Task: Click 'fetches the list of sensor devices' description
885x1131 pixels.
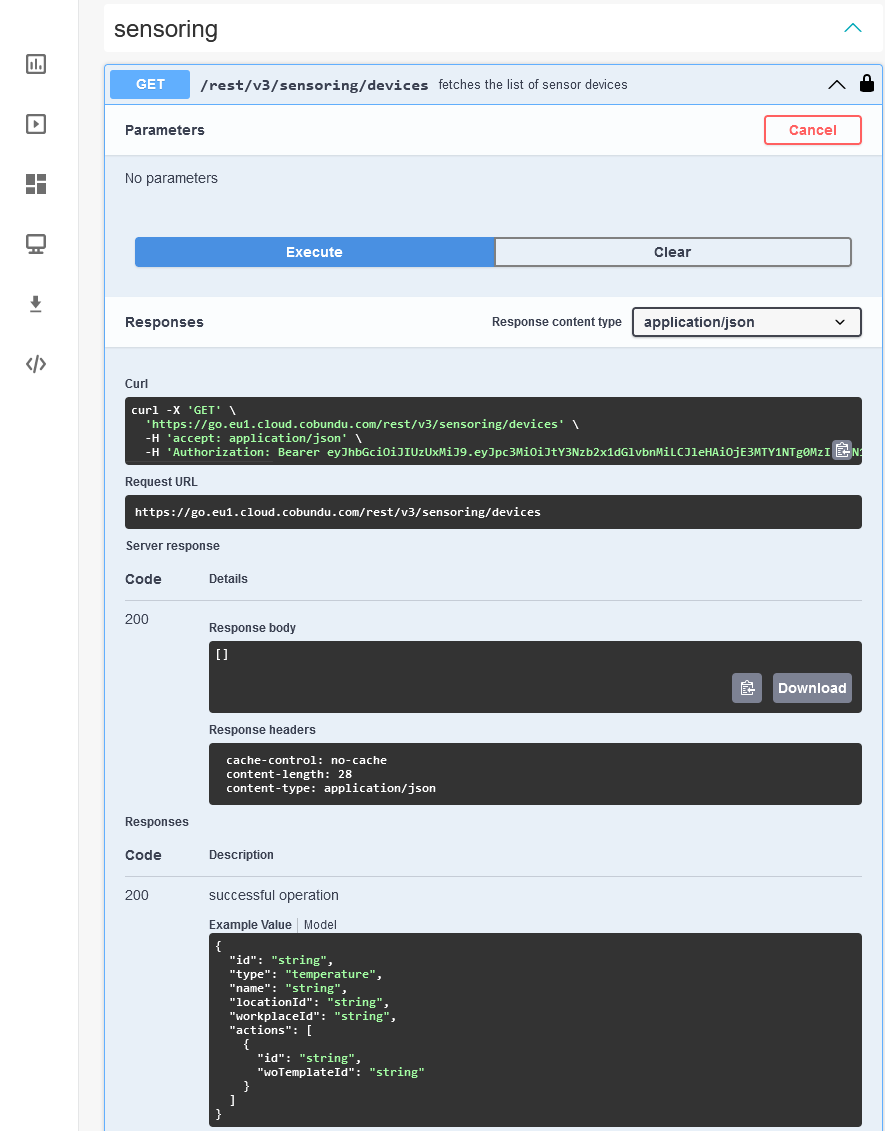Action: tap(533, 84)
